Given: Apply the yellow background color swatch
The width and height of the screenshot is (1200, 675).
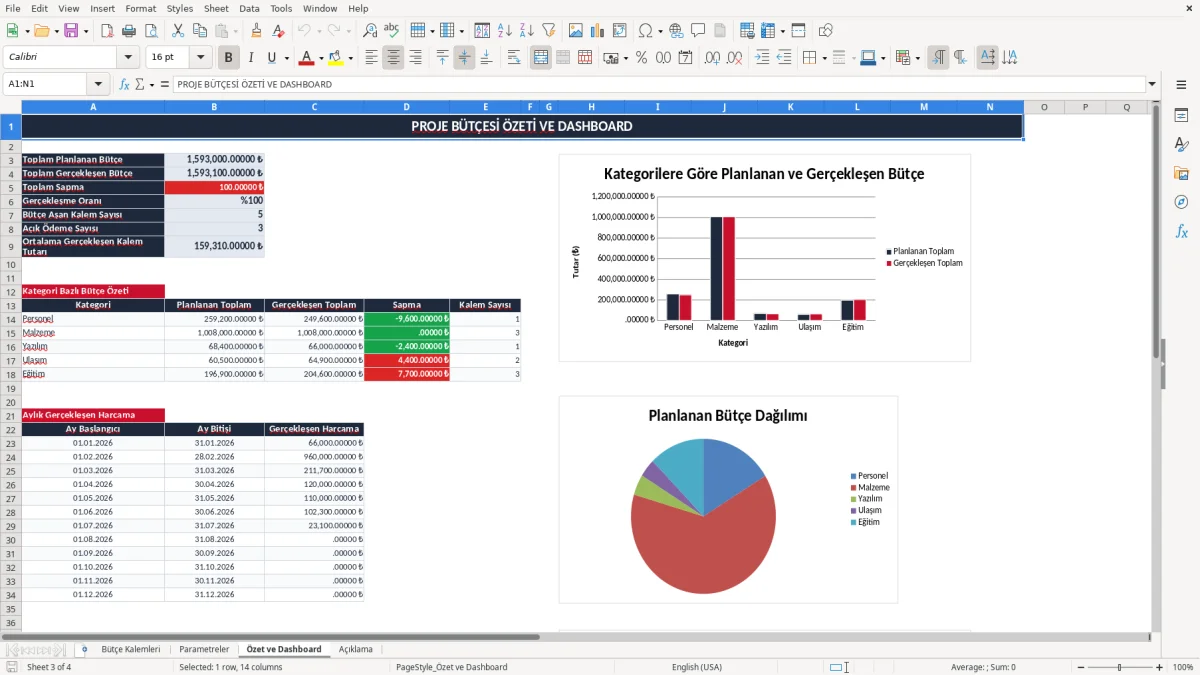Looking at the screenshot, I should [x=336, y=58].
